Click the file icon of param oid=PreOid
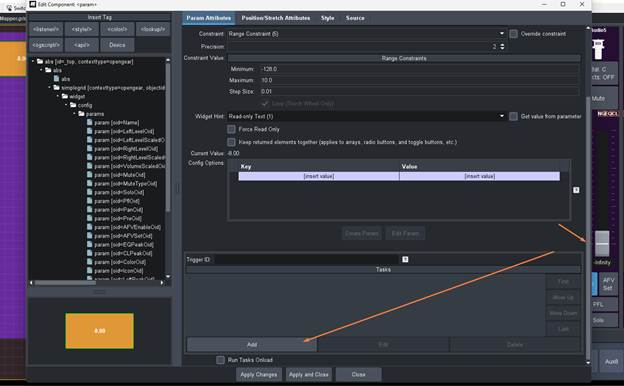This screenshot has height=386, width=624. pos(90,218)
